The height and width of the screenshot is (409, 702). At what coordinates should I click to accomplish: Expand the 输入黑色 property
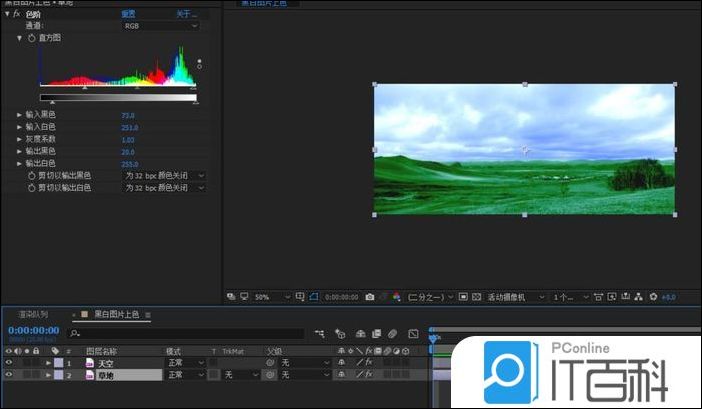pyautogui.click(x=19, y=115)
